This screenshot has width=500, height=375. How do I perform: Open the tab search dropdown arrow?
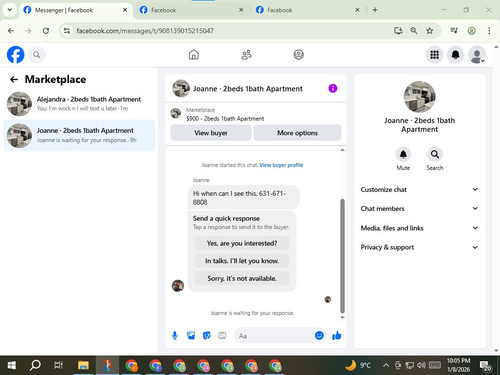[10, 10]
